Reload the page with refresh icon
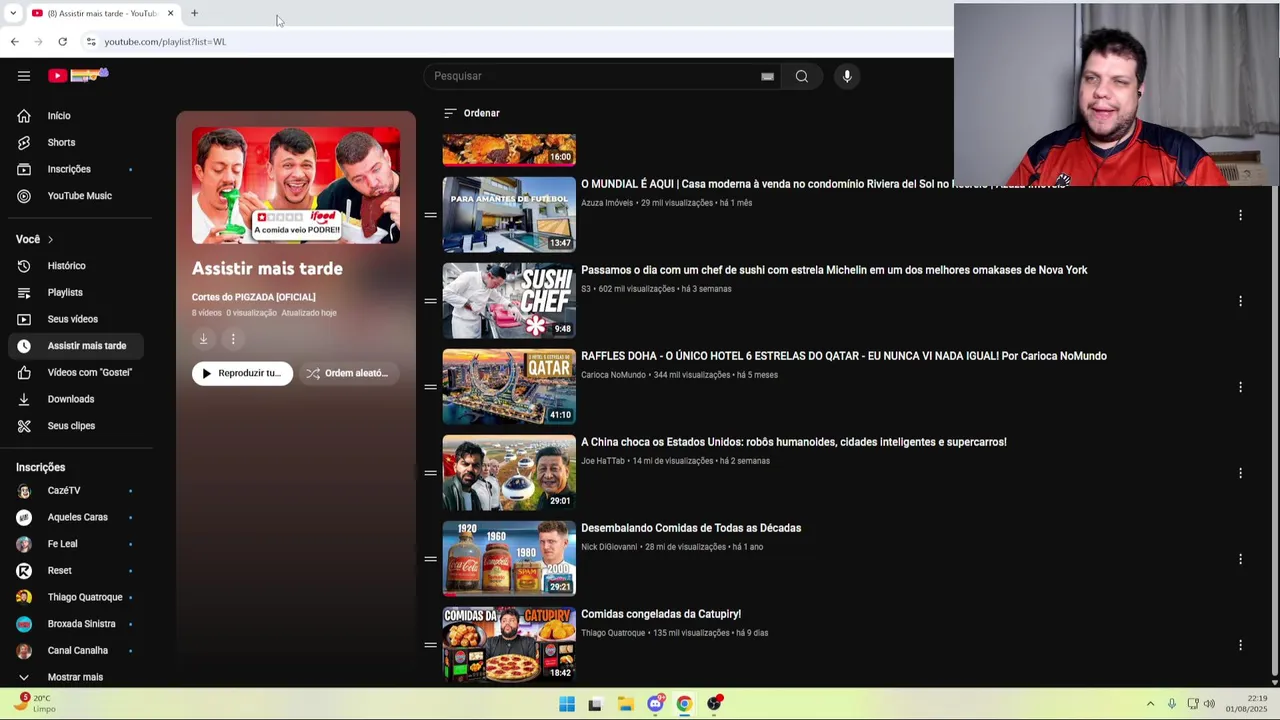1280x720 pixels. click(62, 41)
